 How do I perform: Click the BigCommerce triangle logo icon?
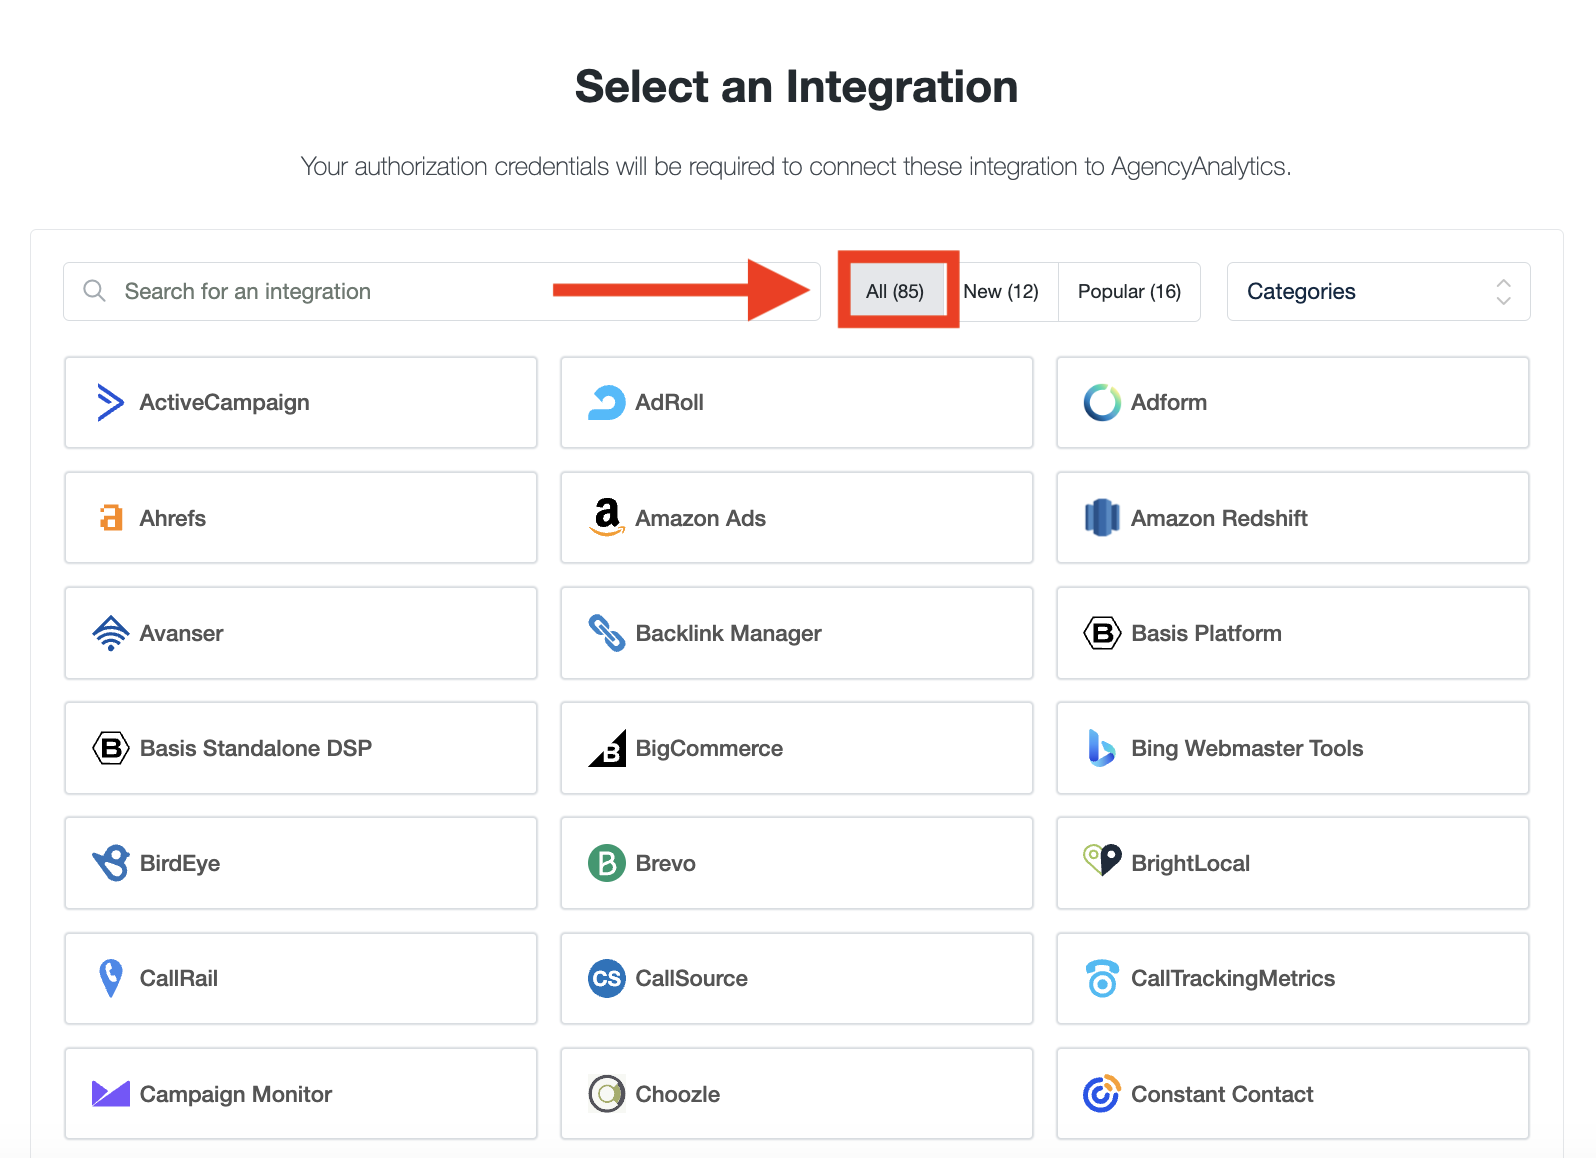click(x=607, y=748)
